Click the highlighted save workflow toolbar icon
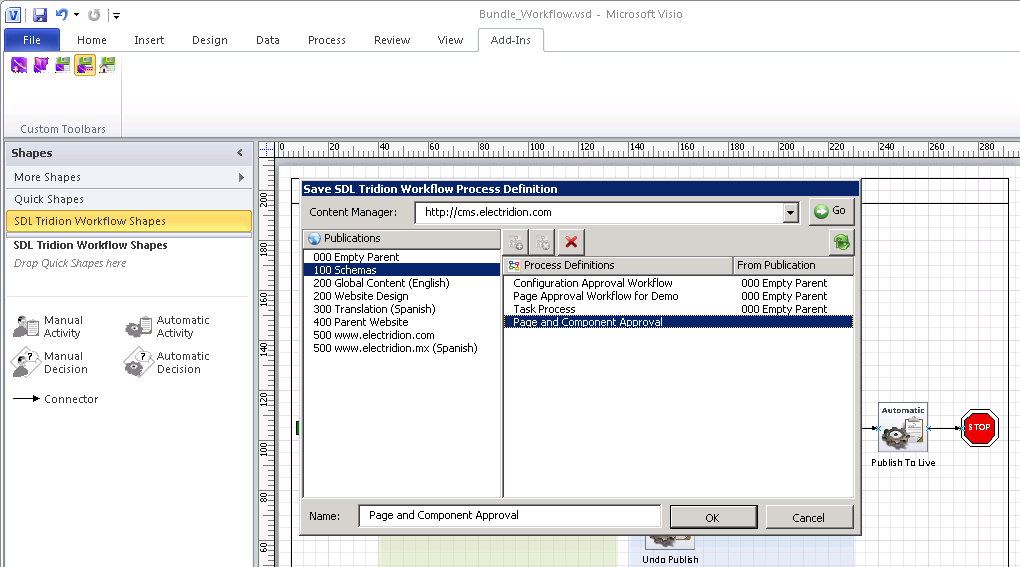 85,65
